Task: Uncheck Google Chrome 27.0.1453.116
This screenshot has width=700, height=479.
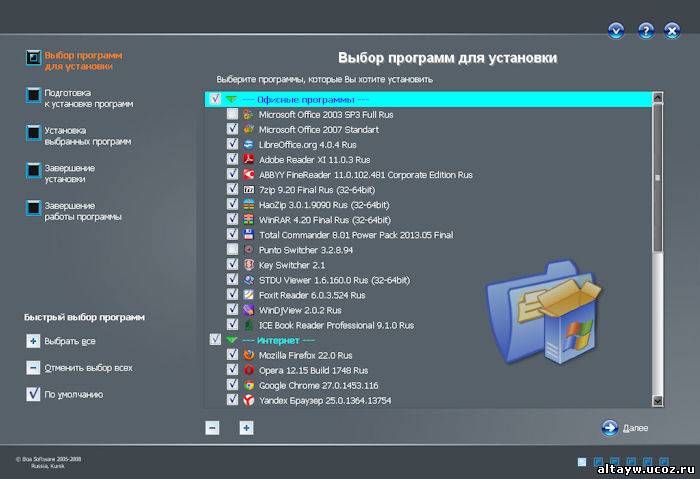Action: coord(232,384)
